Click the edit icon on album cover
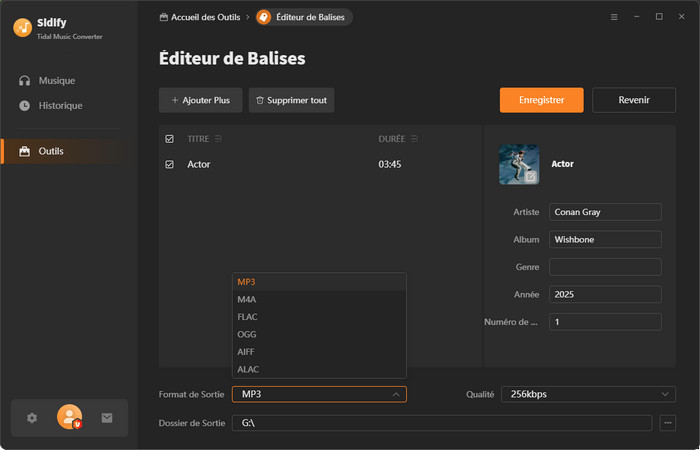The width and height of the screenshot is (700, 450). point(531,176)
